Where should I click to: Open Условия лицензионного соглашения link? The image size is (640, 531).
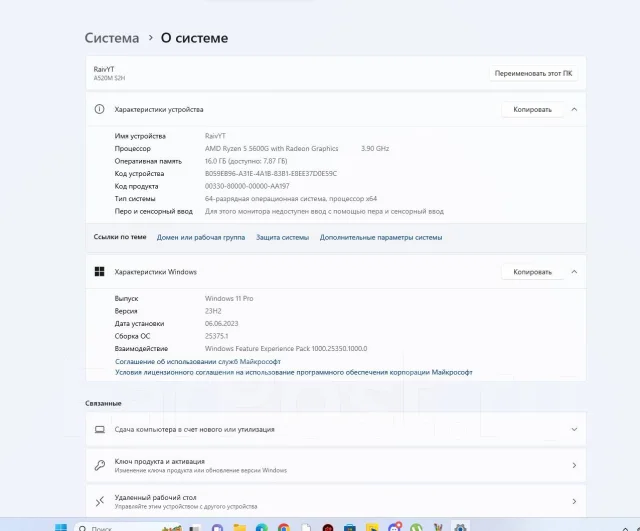click(294, 372)
